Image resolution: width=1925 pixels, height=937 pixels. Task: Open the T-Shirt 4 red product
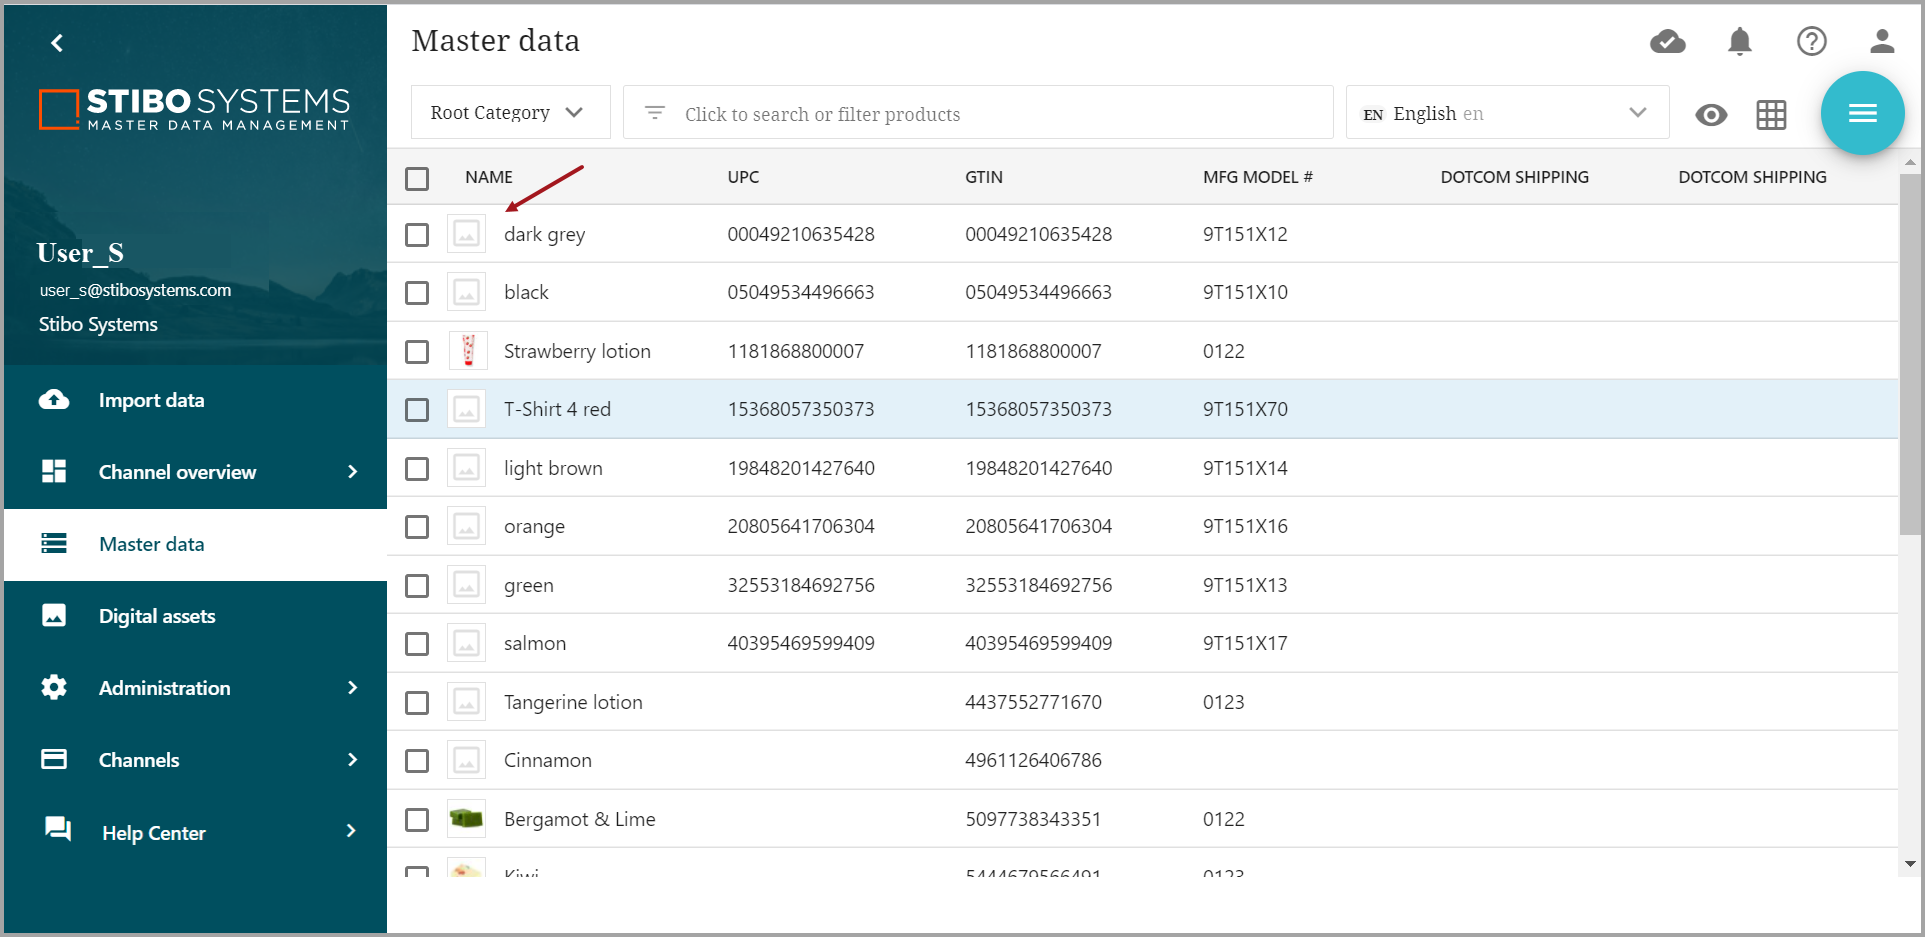coord(557,409)
